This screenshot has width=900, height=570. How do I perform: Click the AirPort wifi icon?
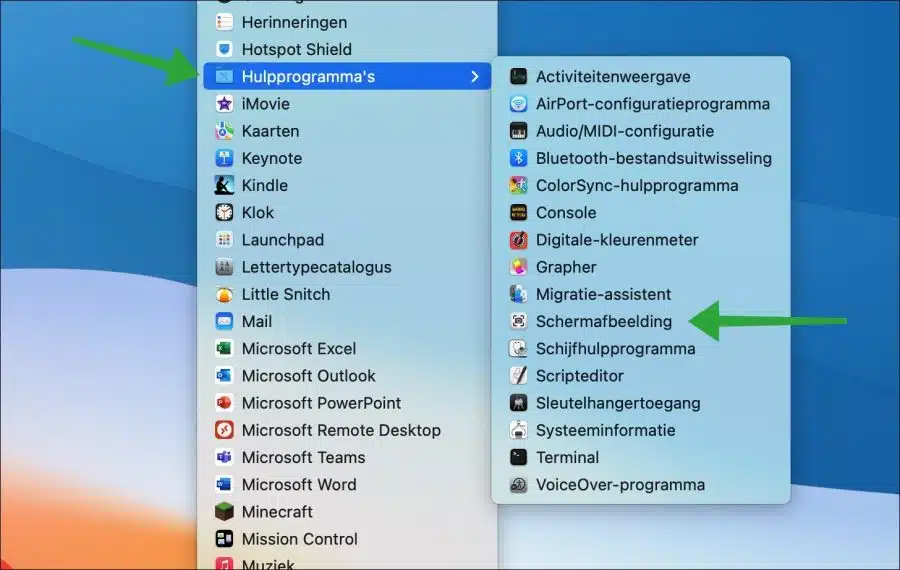pos(518,103)
